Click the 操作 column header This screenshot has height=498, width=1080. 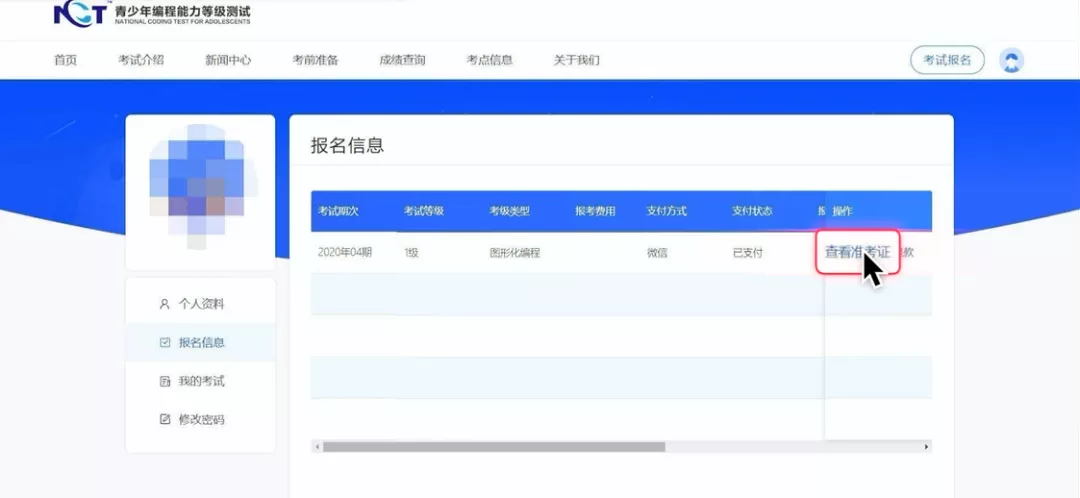click(x=842, y=211)
